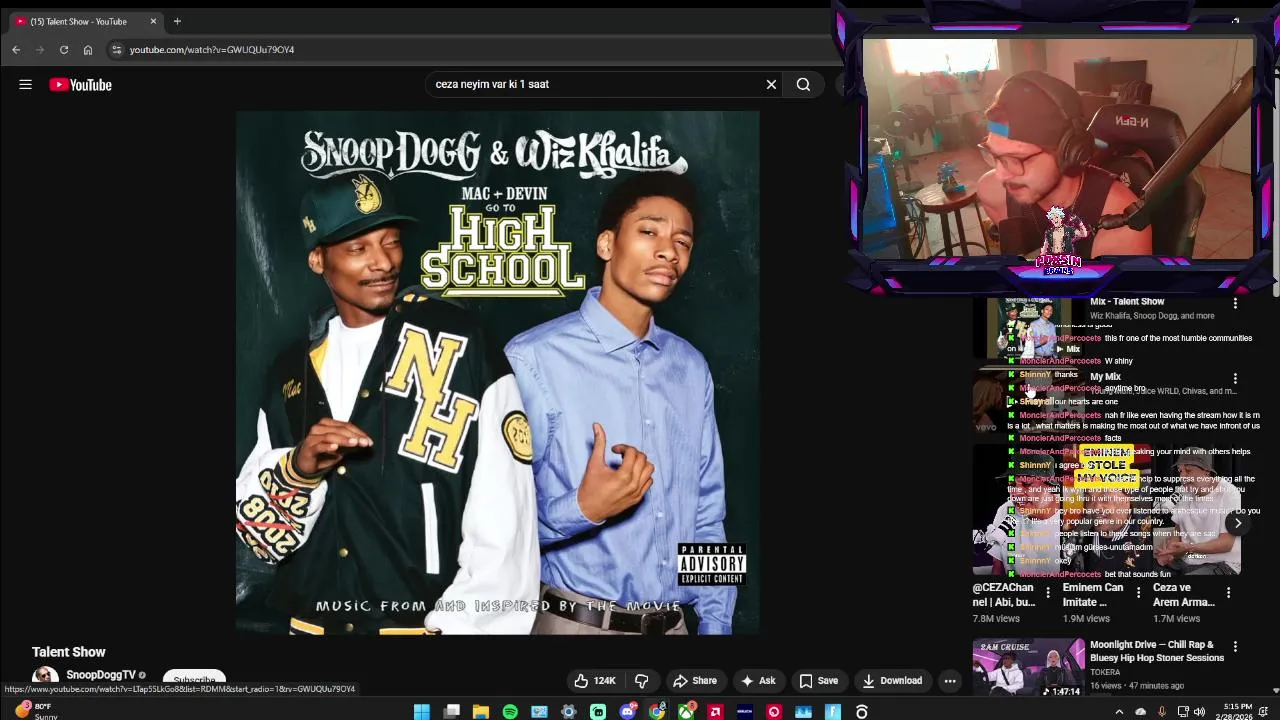Screen dimensions: 1280x720
Task: Click the Snoop Dogg album art video
Action: [x=498, y=373]
